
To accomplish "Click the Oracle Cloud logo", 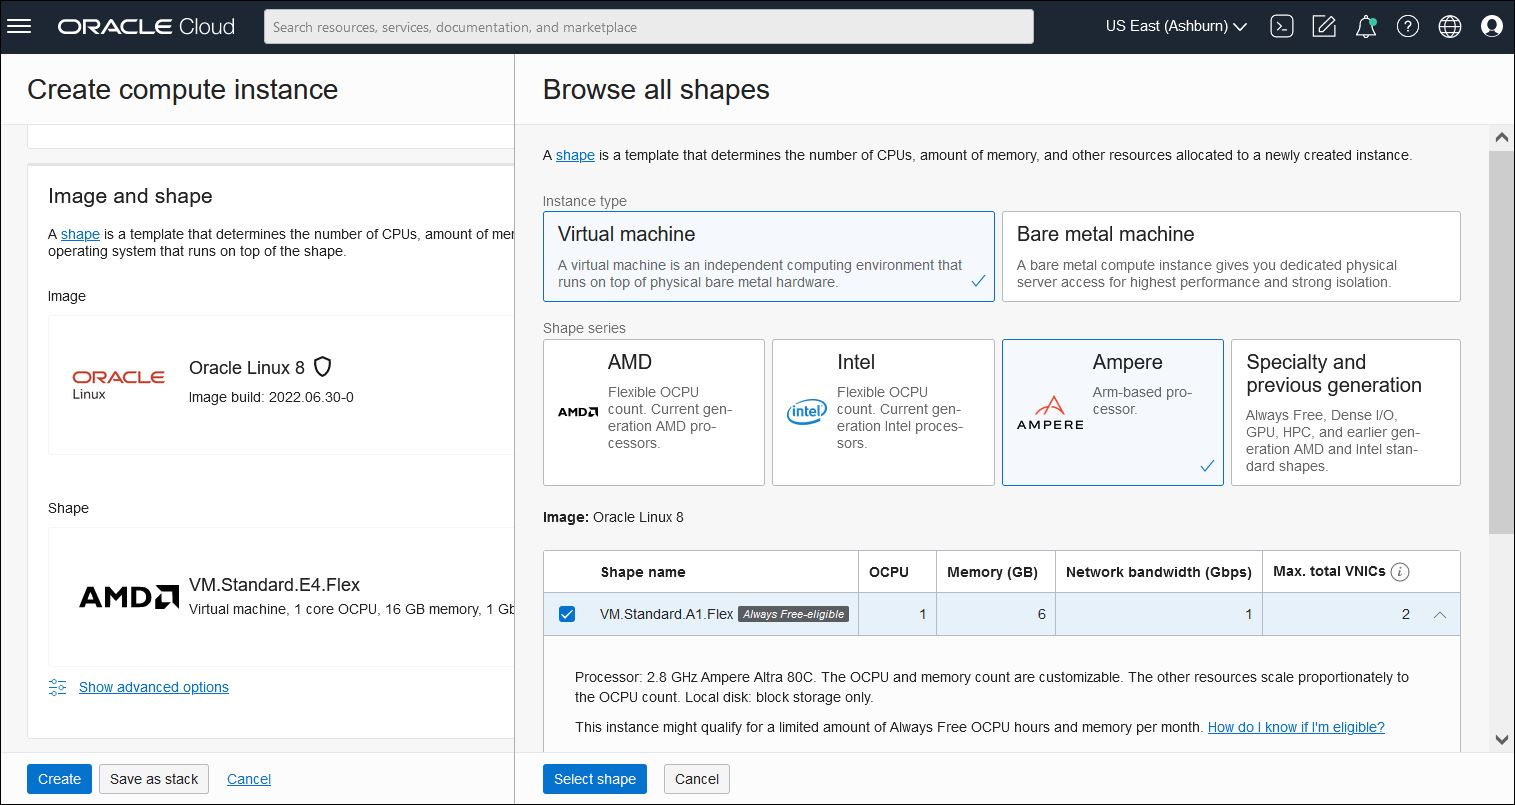I will [146, 26].
